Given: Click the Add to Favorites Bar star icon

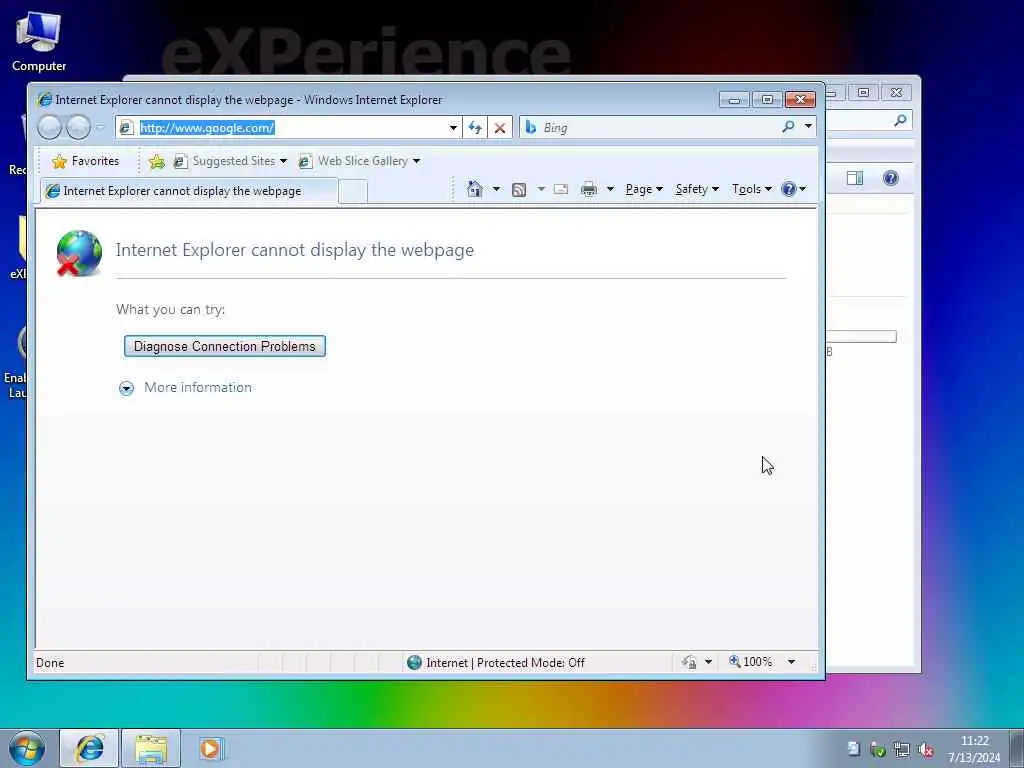Looking at the screenshot, I should coord(157,161).
